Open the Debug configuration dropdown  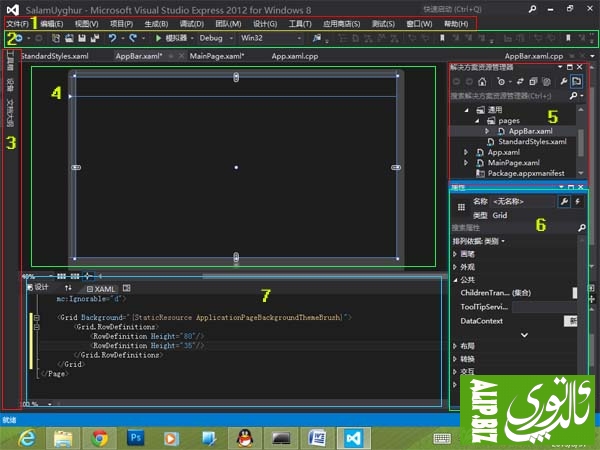[216, 38]
